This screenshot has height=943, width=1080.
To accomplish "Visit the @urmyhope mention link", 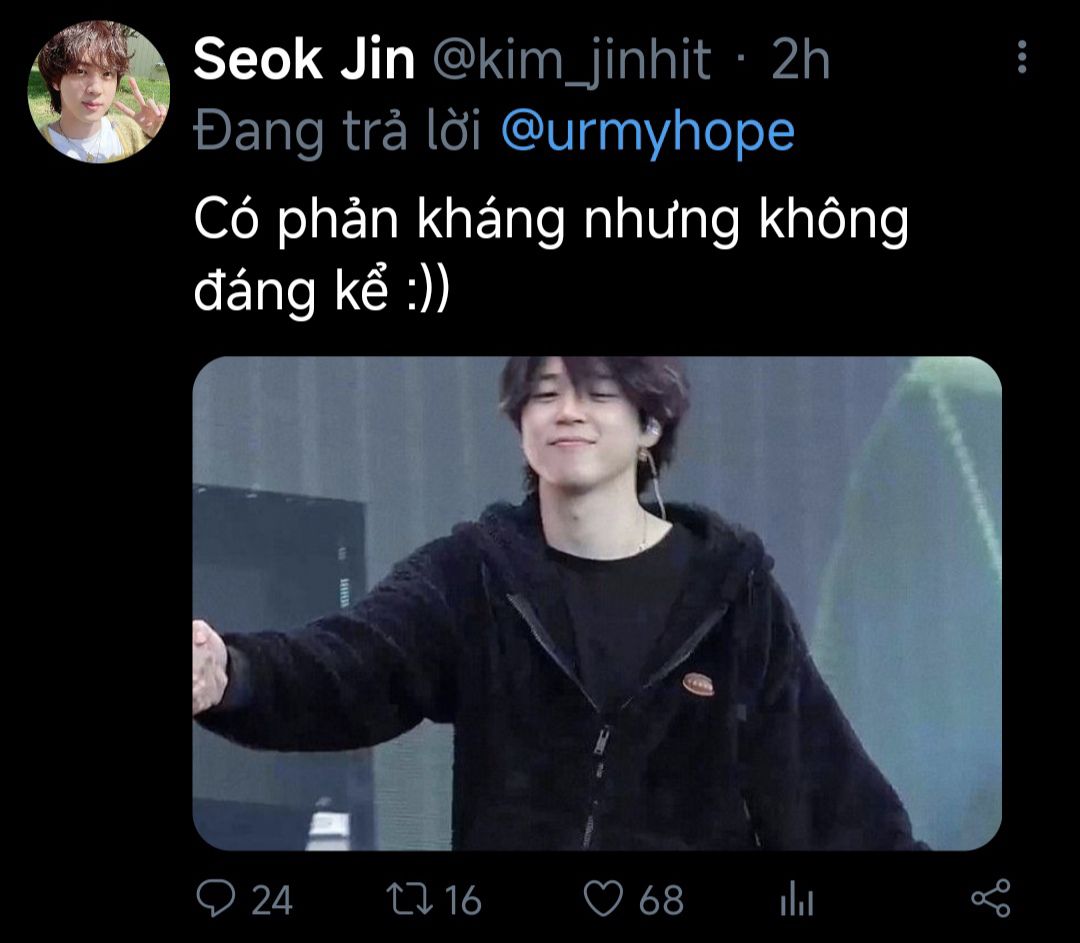I will coord(647,131).
